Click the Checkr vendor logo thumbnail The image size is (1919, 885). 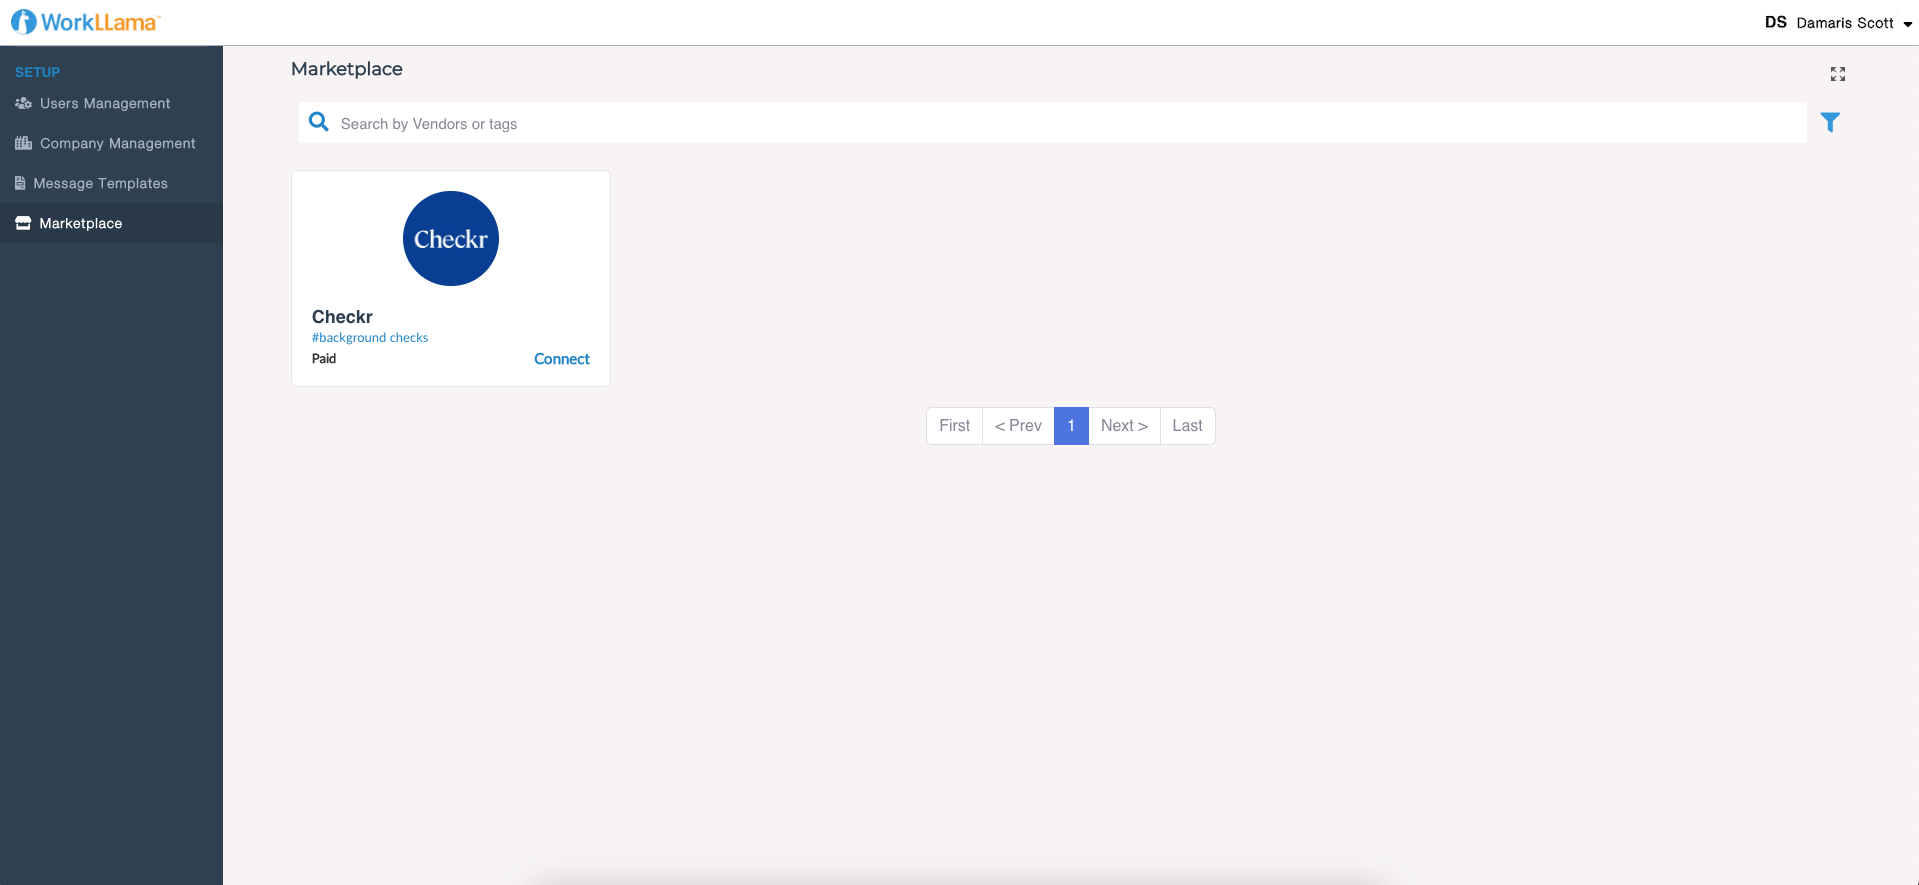pyautogui.click(x=451, y=239)
